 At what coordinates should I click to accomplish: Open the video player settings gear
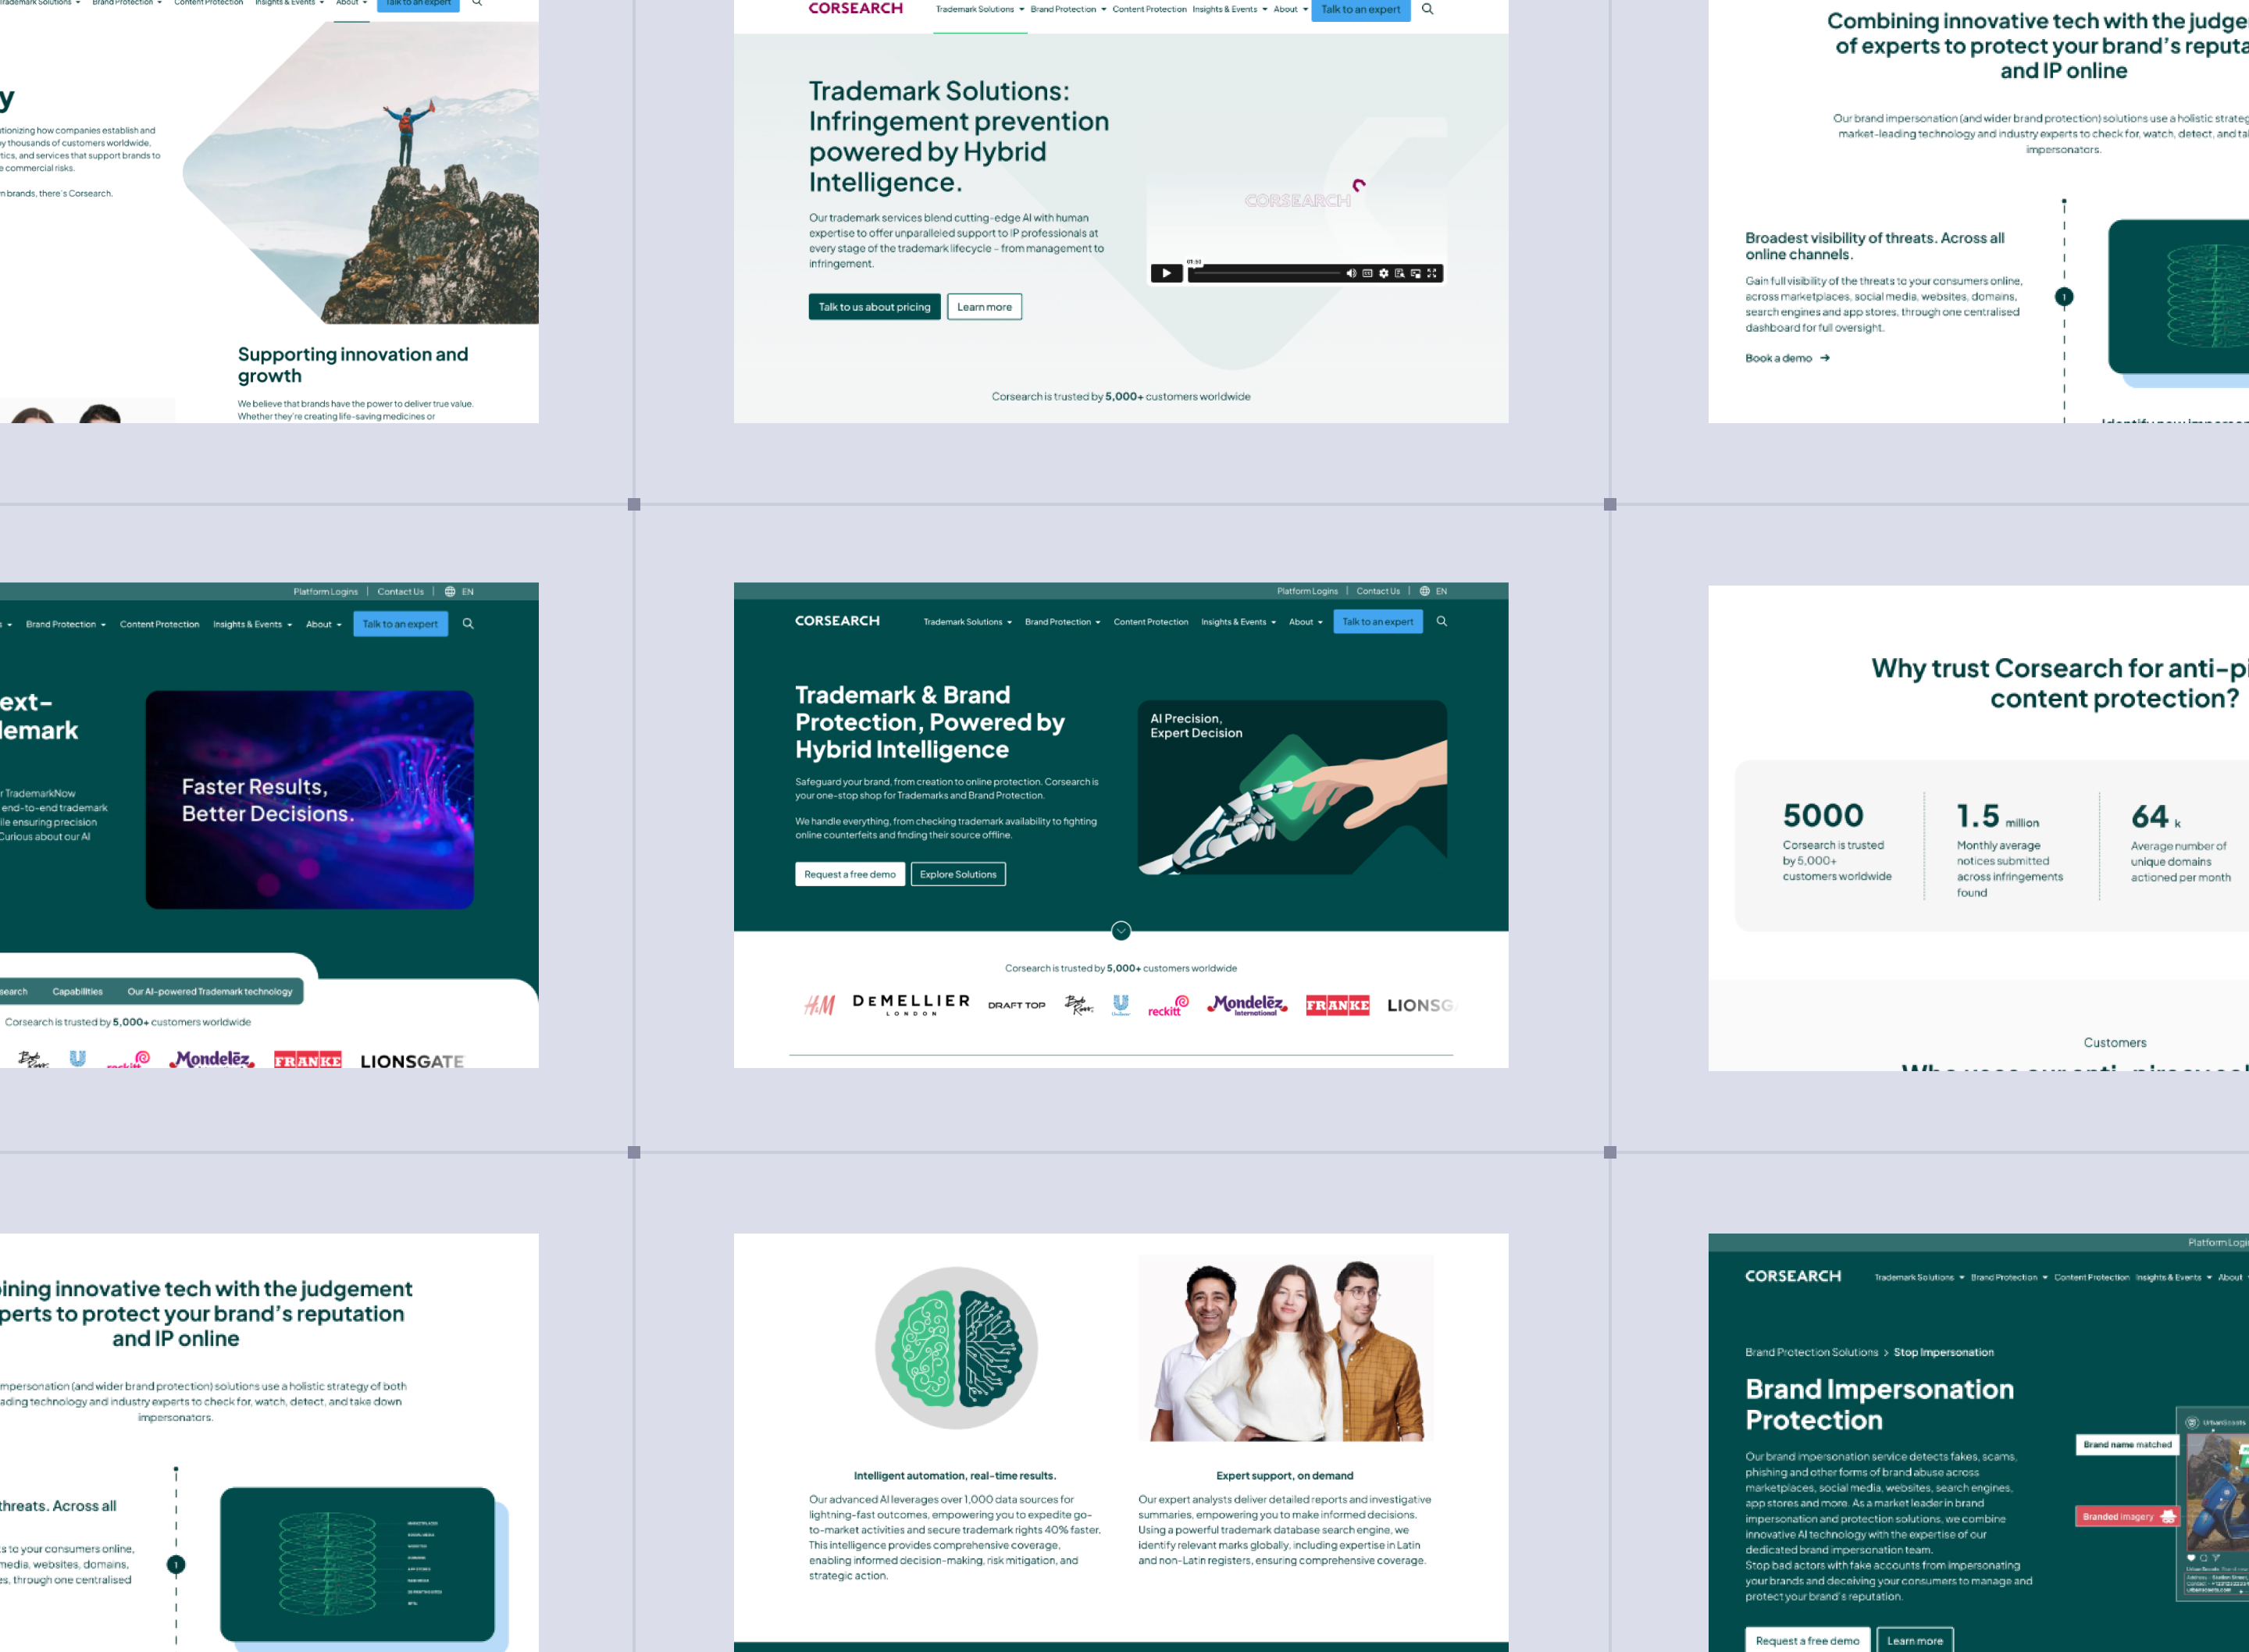click(1383, 273)
